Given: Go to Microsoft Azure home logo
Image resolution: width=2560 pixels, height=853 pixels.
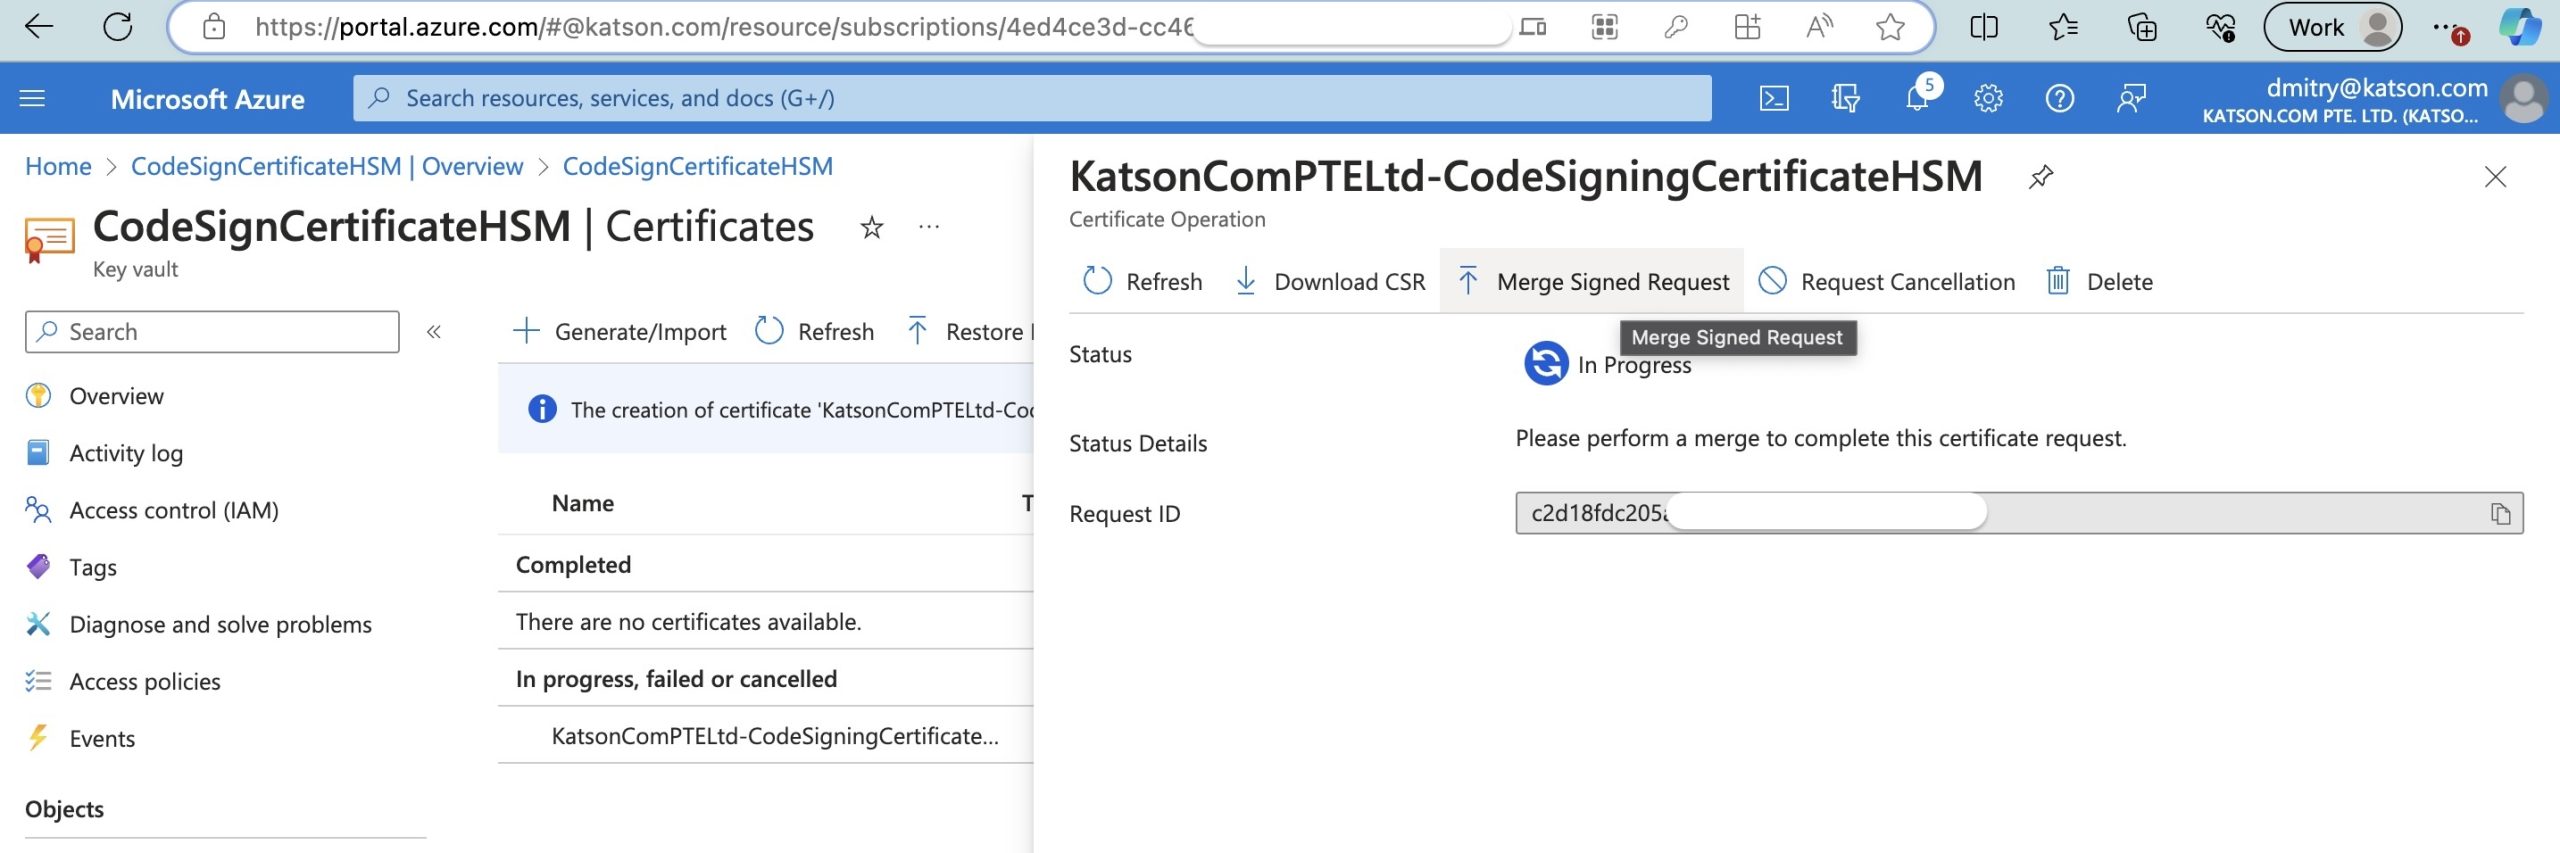Looking at the screenshot, I should (x=208, y=99).
